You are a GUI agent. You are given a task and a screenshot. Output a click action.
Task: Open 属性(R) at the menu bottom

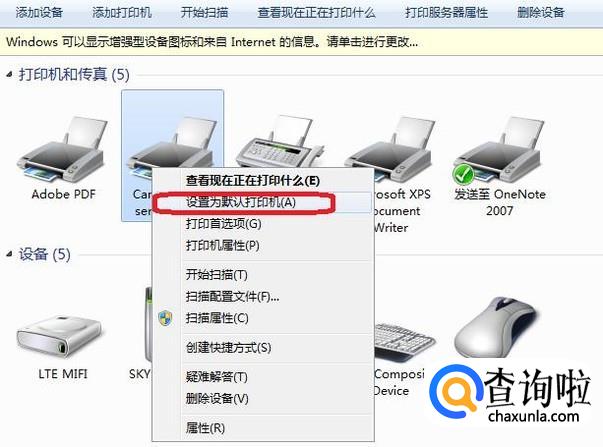click(x=205, y=427)
